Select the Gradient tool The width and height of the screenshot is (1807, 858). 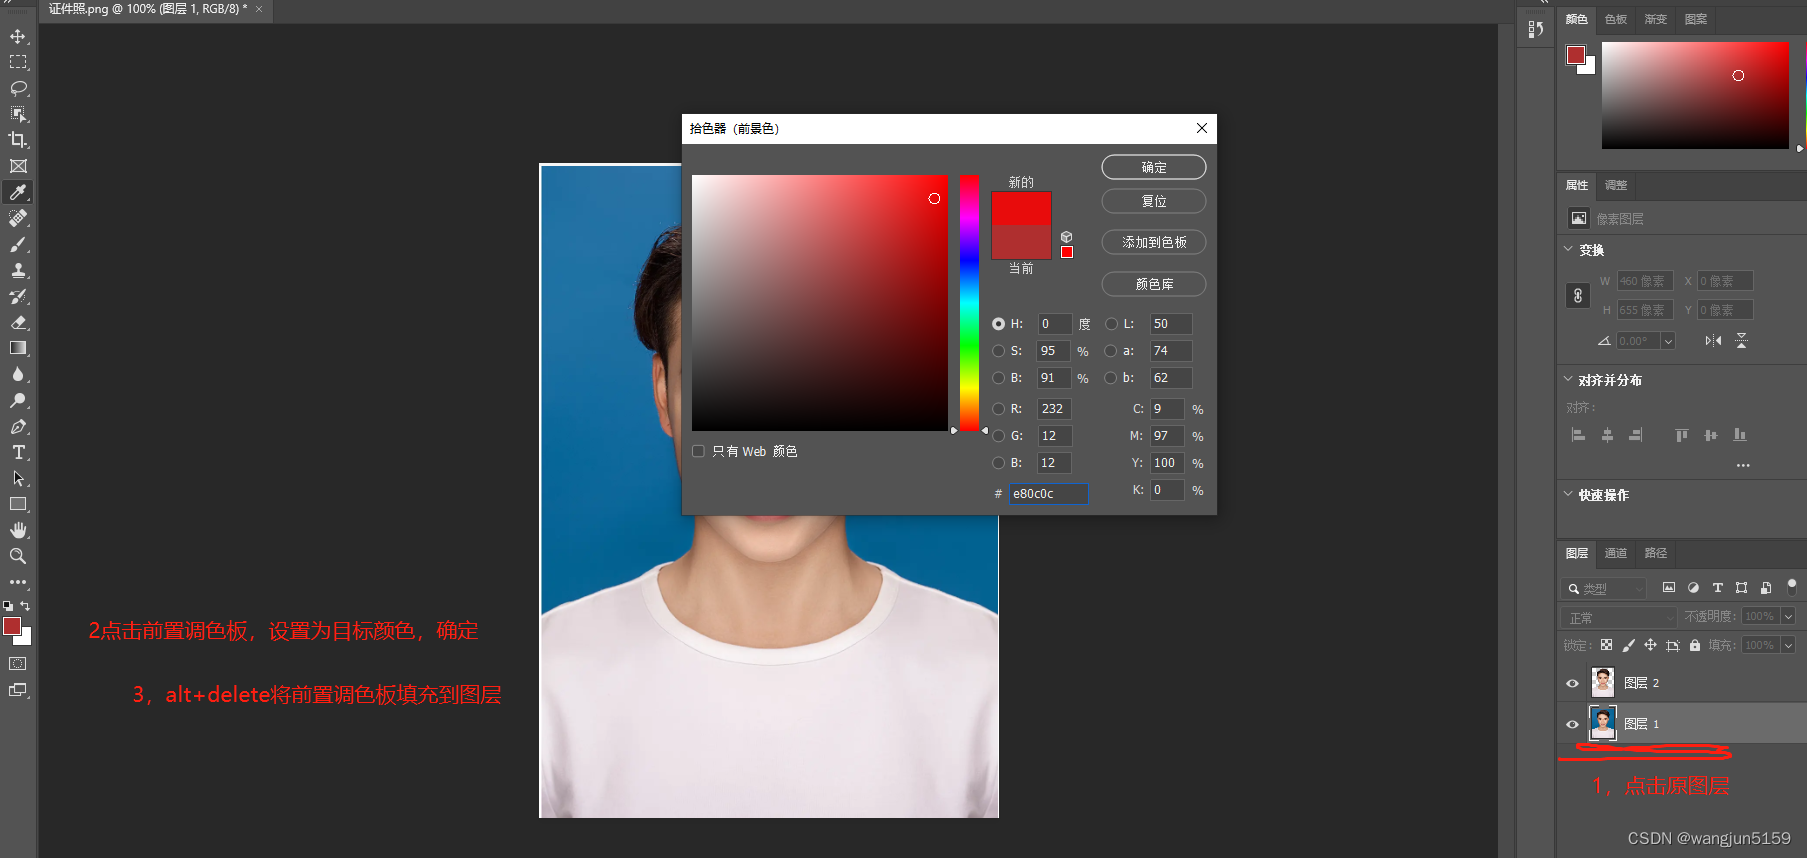pos(18,348)
